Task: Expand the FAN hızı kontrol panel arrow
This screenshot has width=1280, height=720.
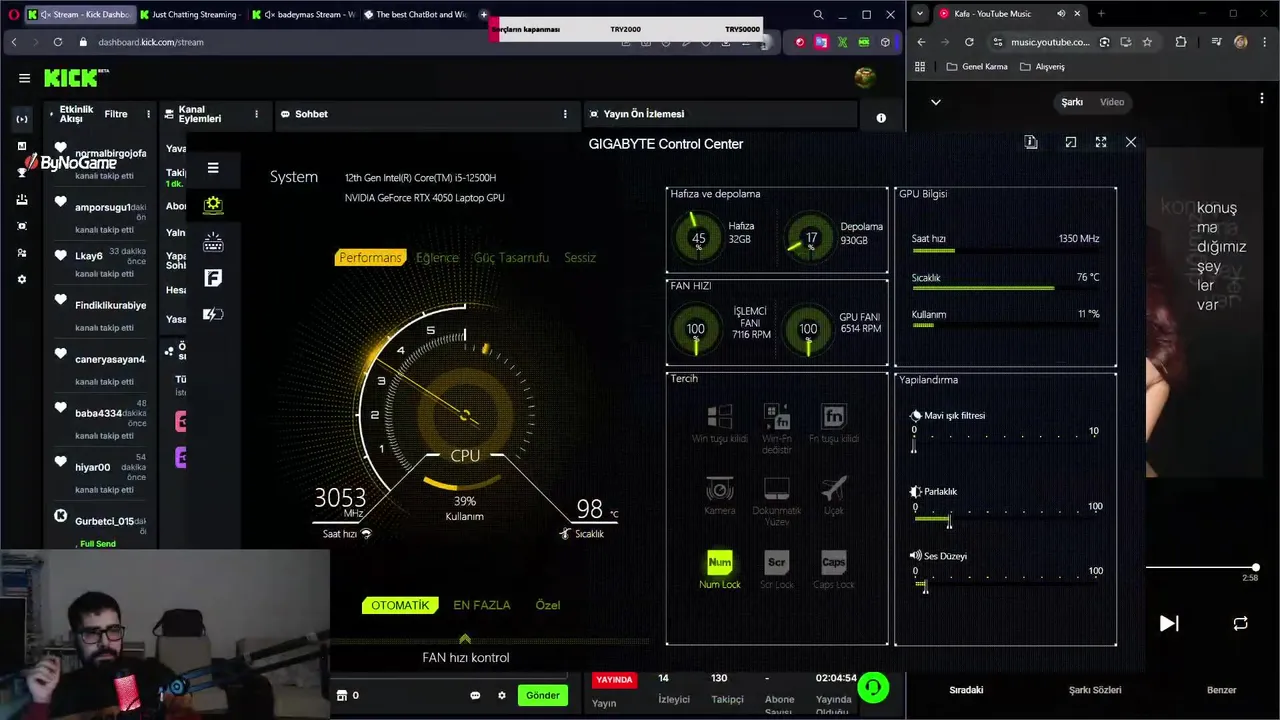Action: click(x=465, y=639)
